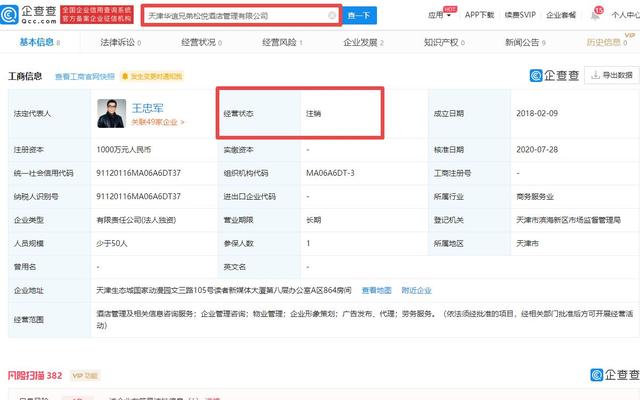The image size is (640, 400).
Task: Switch to the 企业发展 tab
Action: [363, 42]
